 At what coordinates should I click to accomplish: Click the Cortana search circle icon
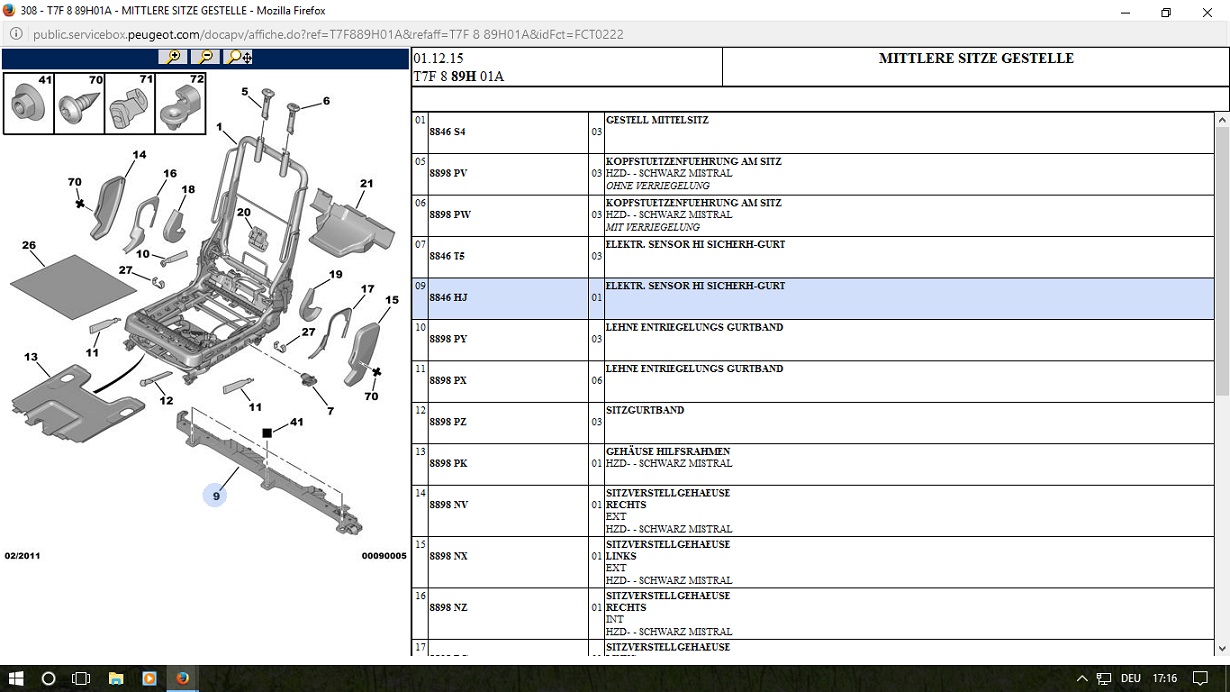pyautogui.click(x=48, y=678)
